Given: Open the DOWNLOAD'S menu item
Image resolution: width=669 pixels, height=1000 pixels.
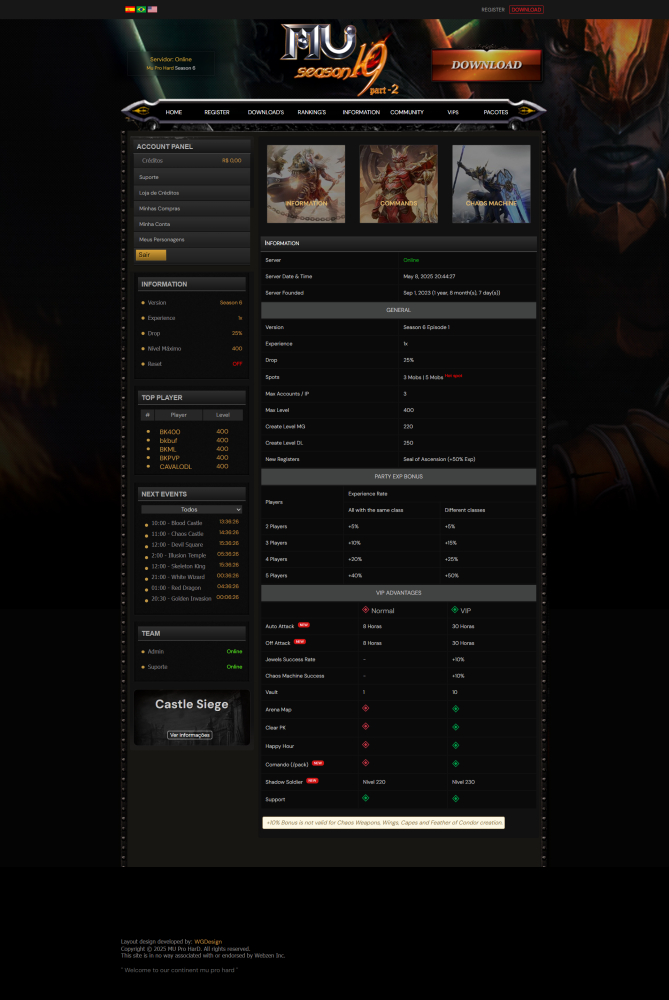Looking at the screenshot, I should (266, 112).
